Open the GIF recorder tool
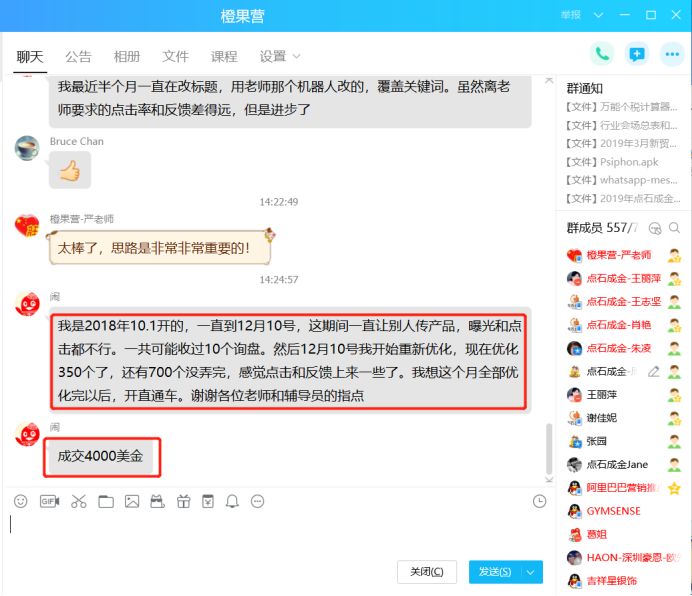692x596 pixels. coord(49,501)
